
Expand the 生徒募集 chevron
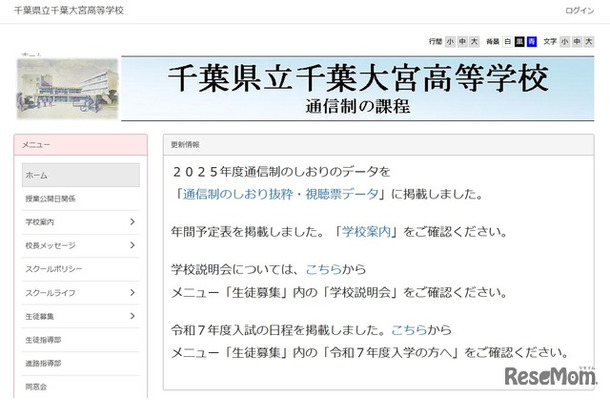132,316
